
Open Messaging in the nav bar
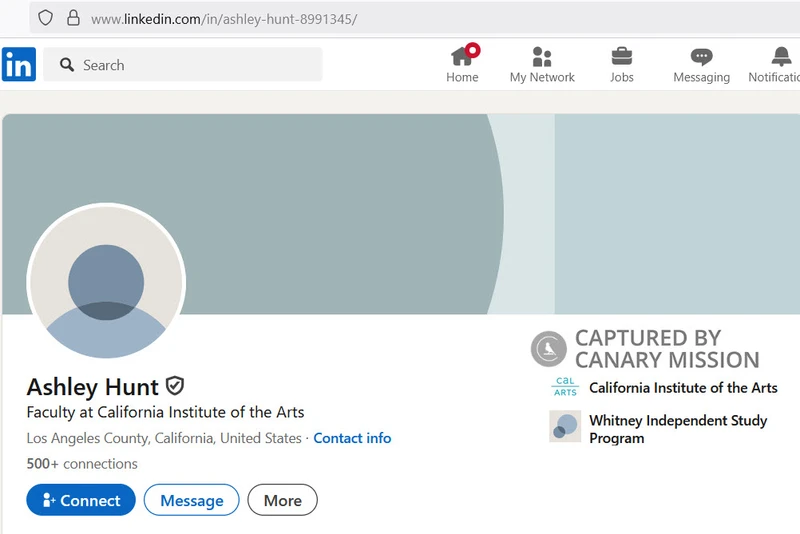701,65
